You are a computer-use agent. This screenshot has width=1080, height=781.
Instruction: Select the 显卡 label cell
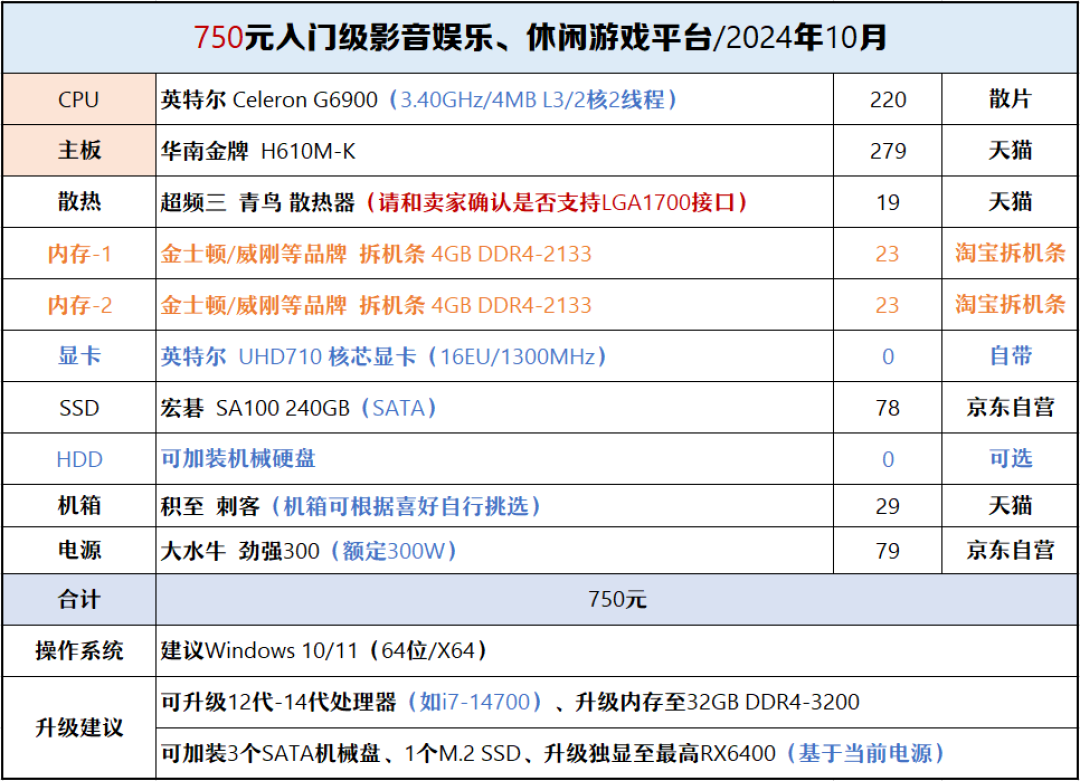pyautogui.click(x=79, y=356)
